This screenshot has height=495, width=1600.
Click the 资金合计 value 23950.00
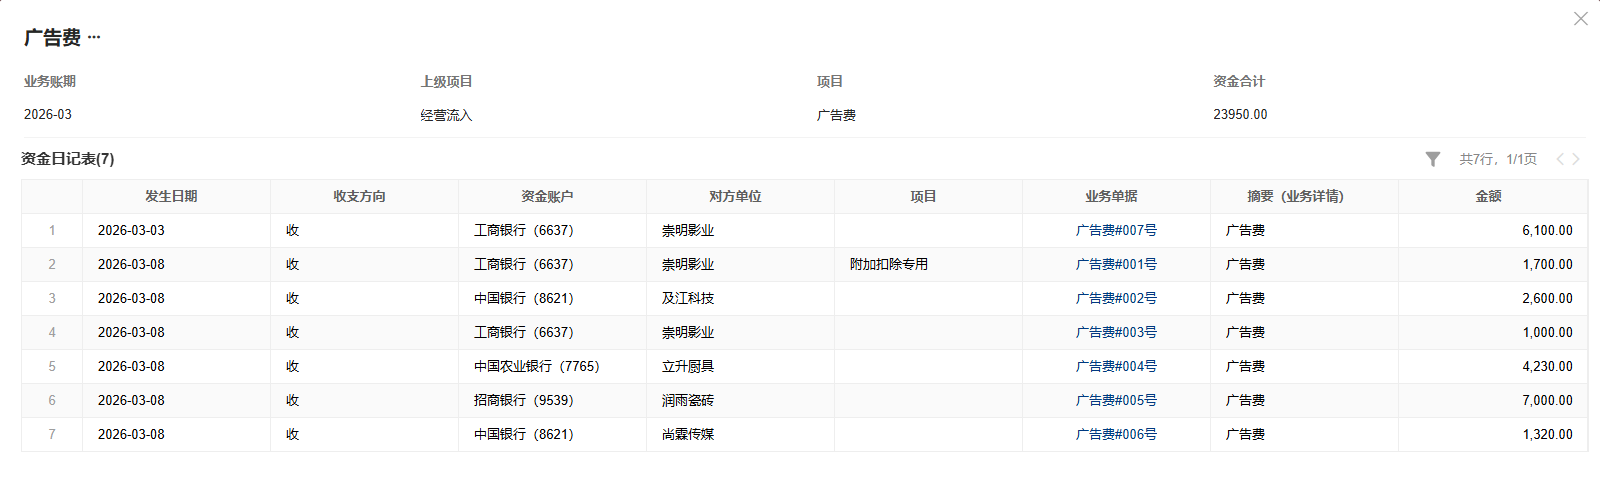pos(1240,114)
